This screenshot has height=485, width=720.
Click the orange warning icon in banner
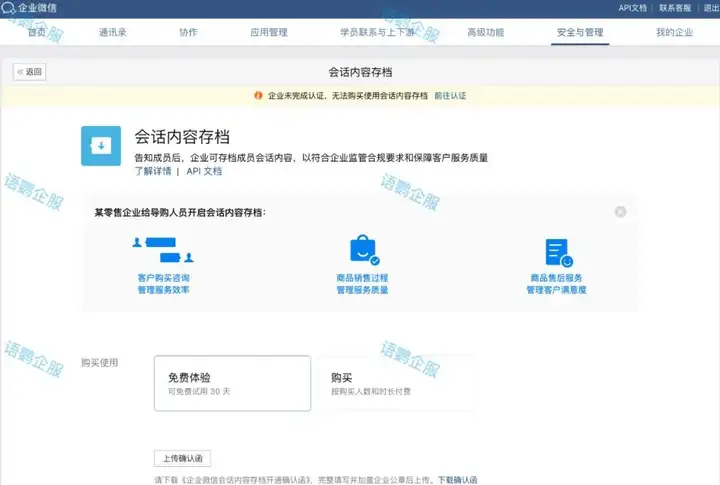[x=258, y=96]
